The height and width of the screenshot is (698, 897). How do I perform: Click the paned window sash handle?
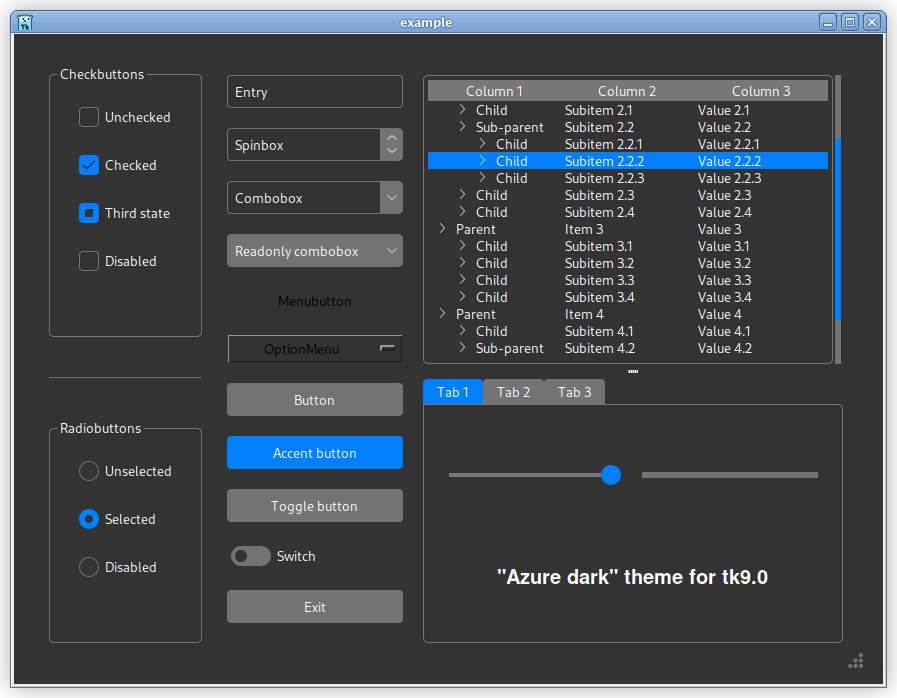pyautogui.click(x=633, y=371)
